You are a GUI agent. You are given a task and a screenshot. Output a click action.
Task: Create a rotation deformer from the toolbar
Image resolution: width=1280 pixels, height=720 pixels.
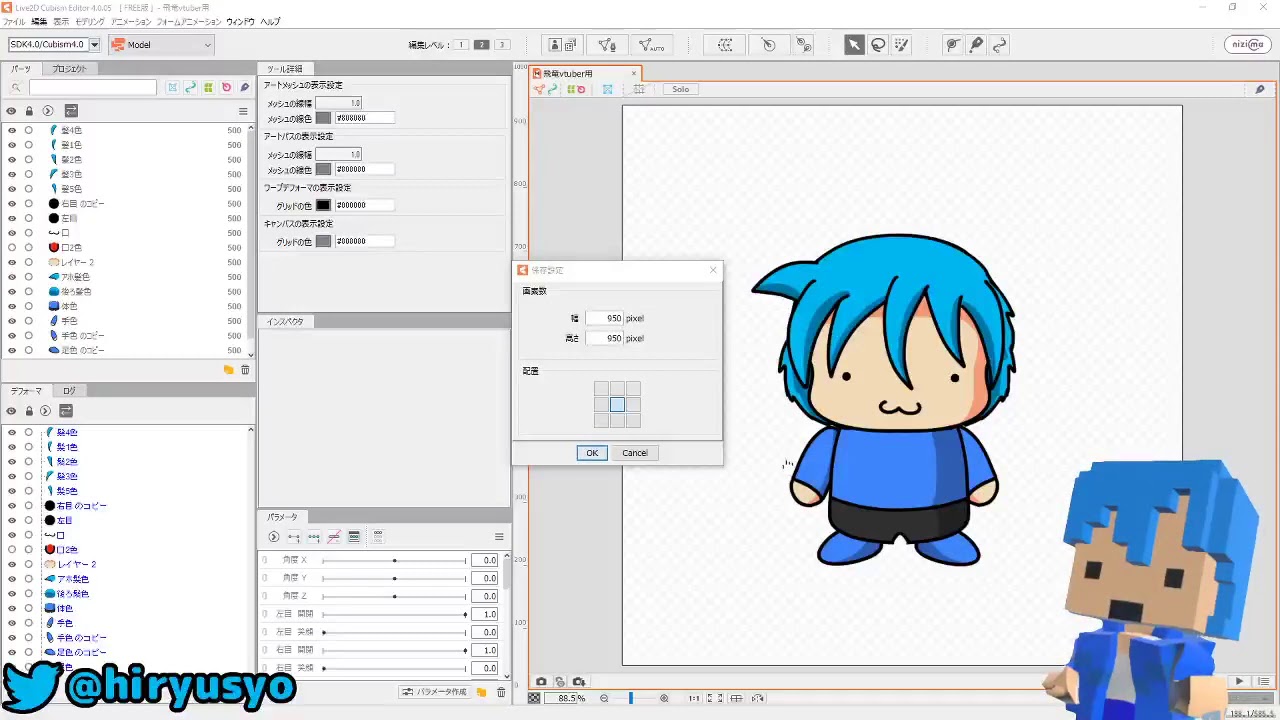click(x=768, y=45)
